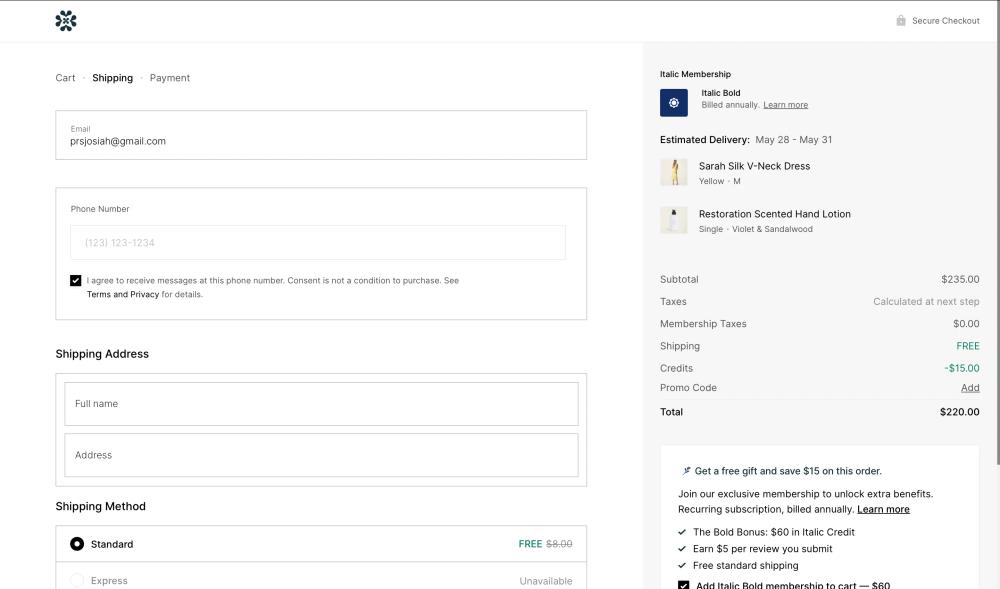
Task: Uncheck the agree to receive messages checkbox
Action: pyautogui.click(x=76, y=280)
